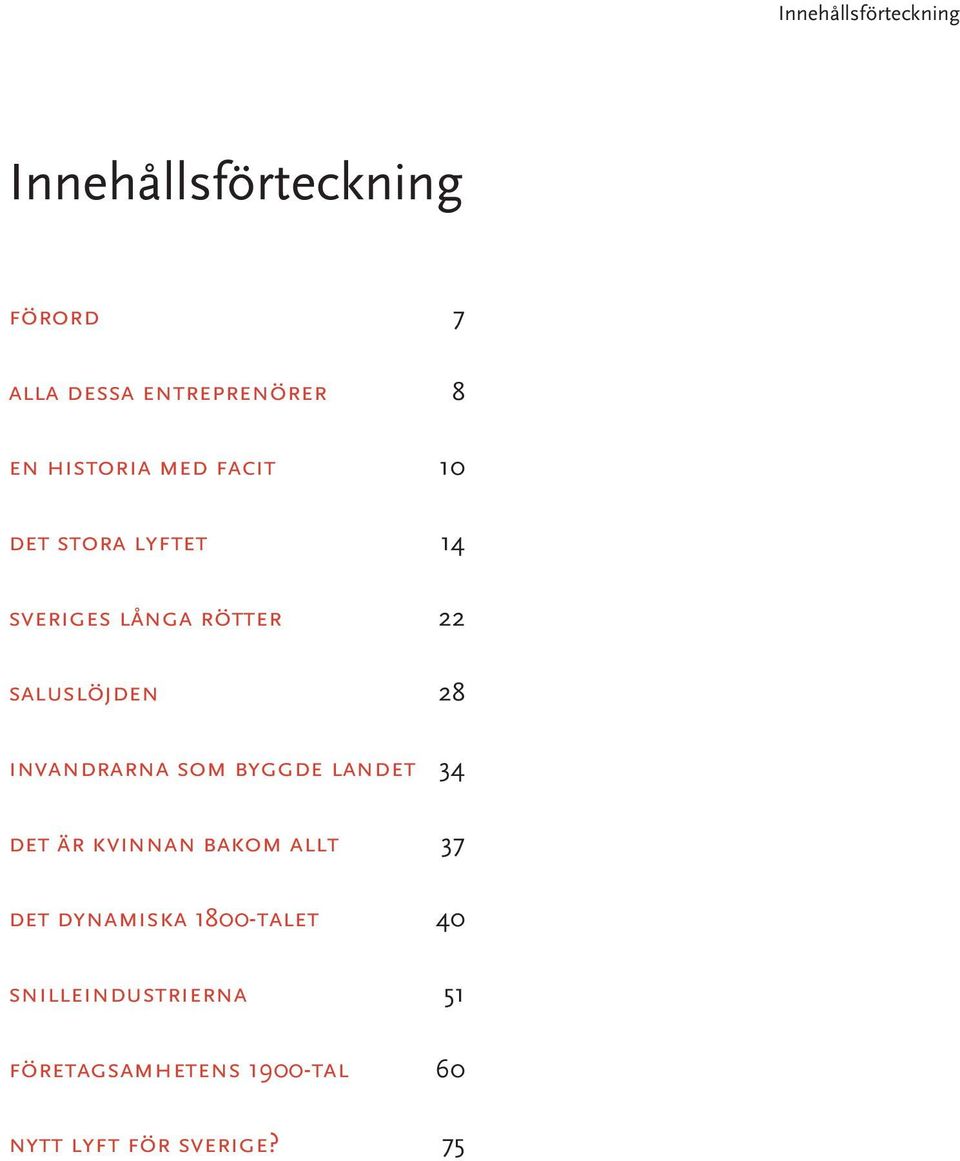This screenshot has height=1161, width=960.
Task: Click the large Innehållsförteckning heading
Action: tap(236, 183)
